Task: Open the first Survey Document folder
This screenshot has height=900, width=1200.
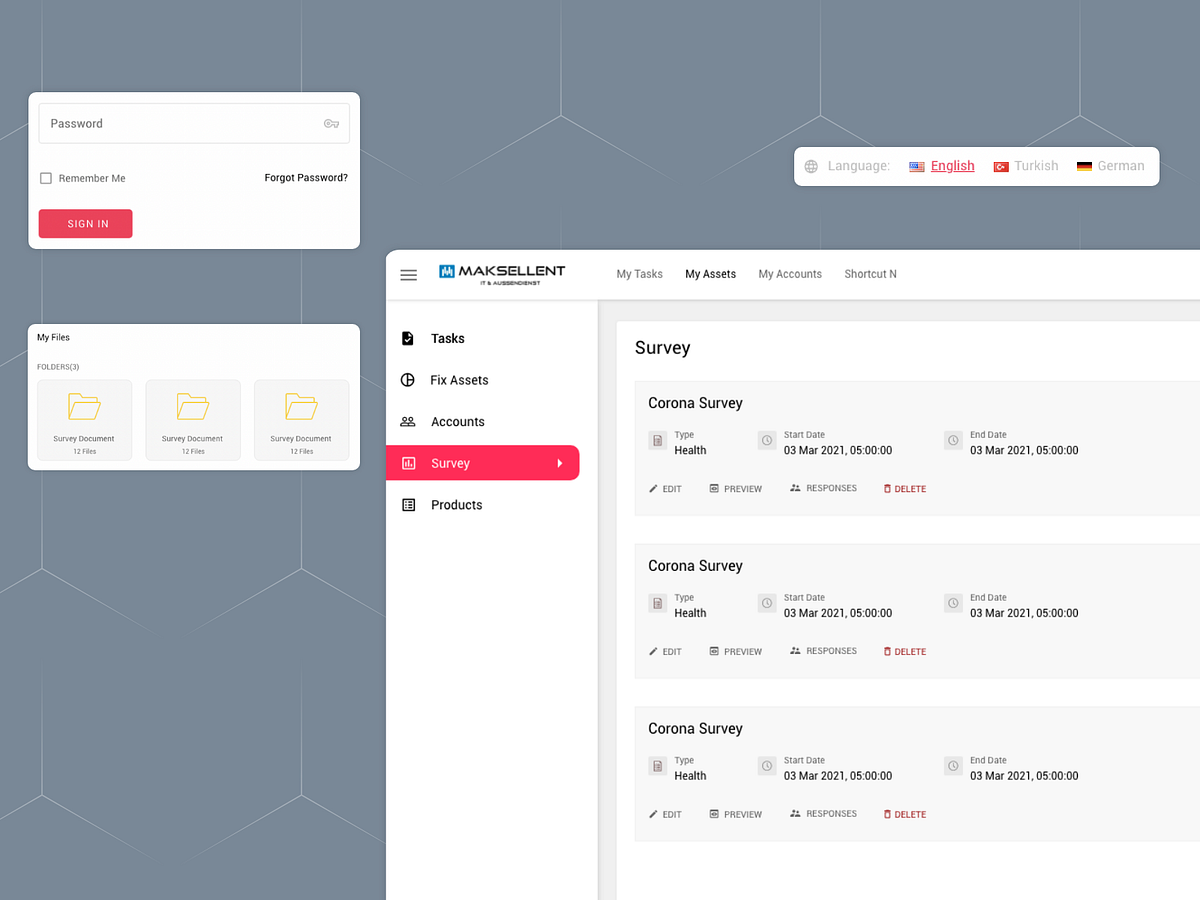Action: 84,419
